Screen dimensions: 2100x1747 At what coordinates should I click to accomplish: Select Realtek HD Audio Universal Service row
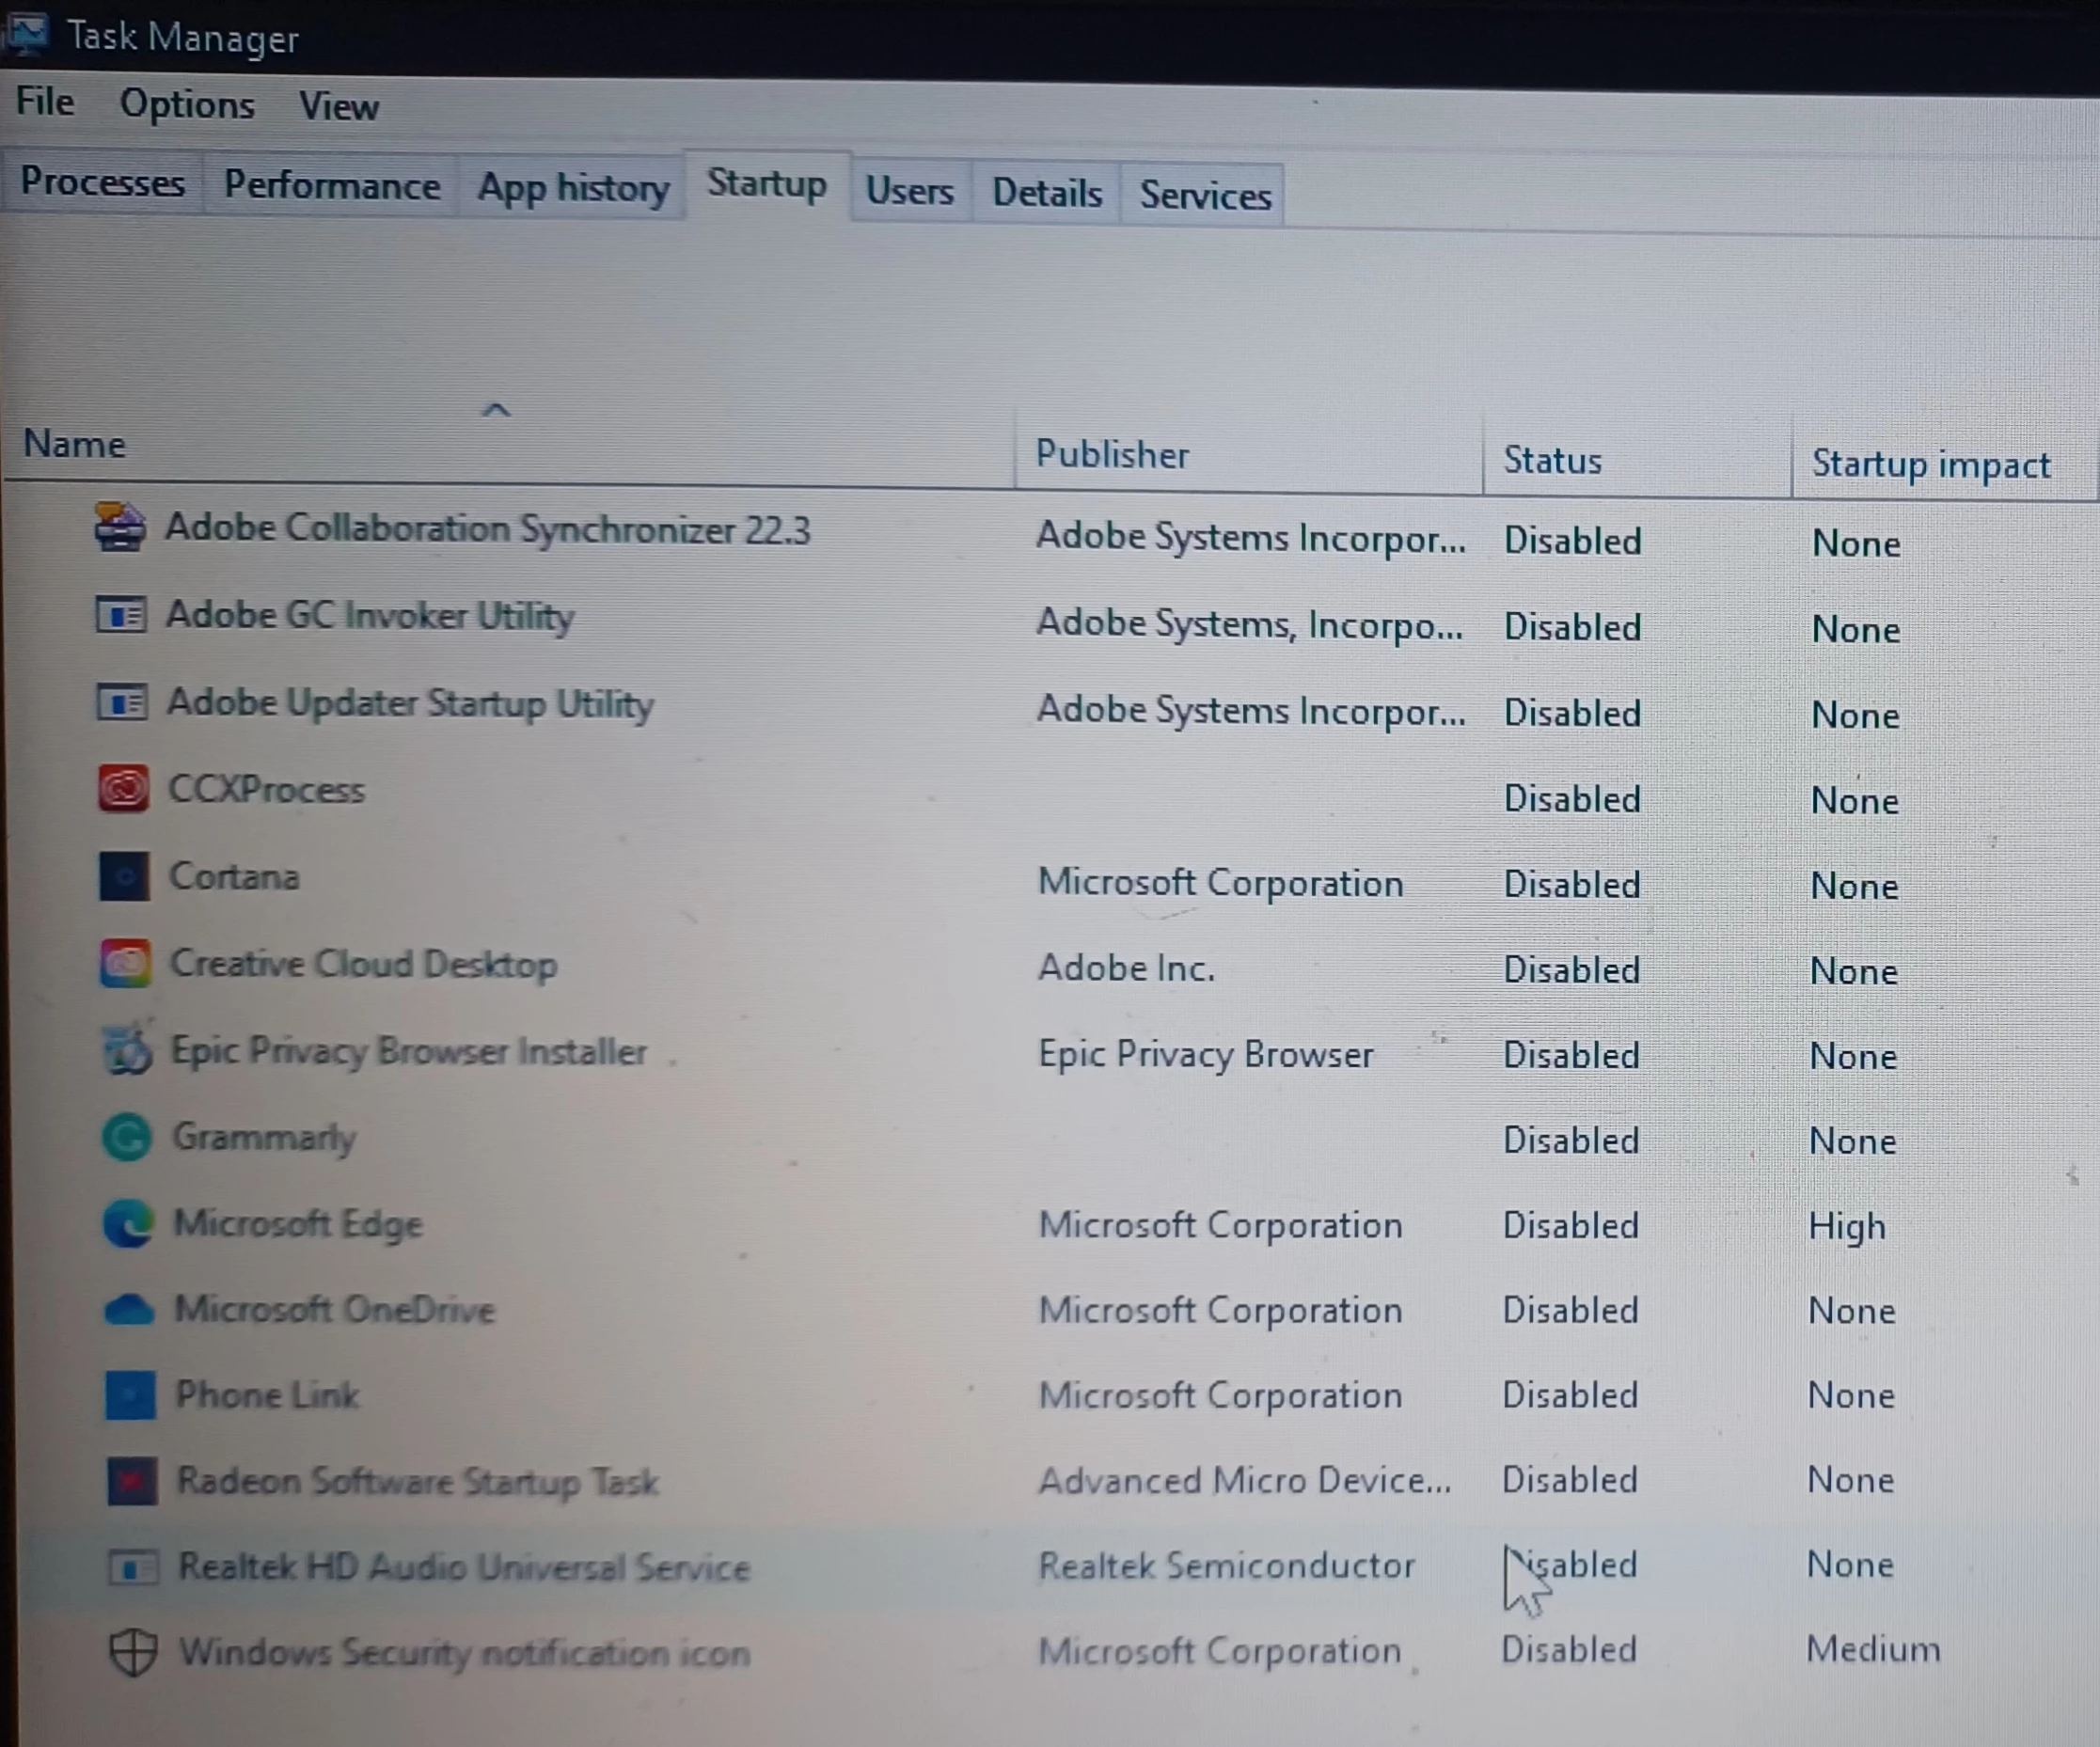click(463, 1567)
